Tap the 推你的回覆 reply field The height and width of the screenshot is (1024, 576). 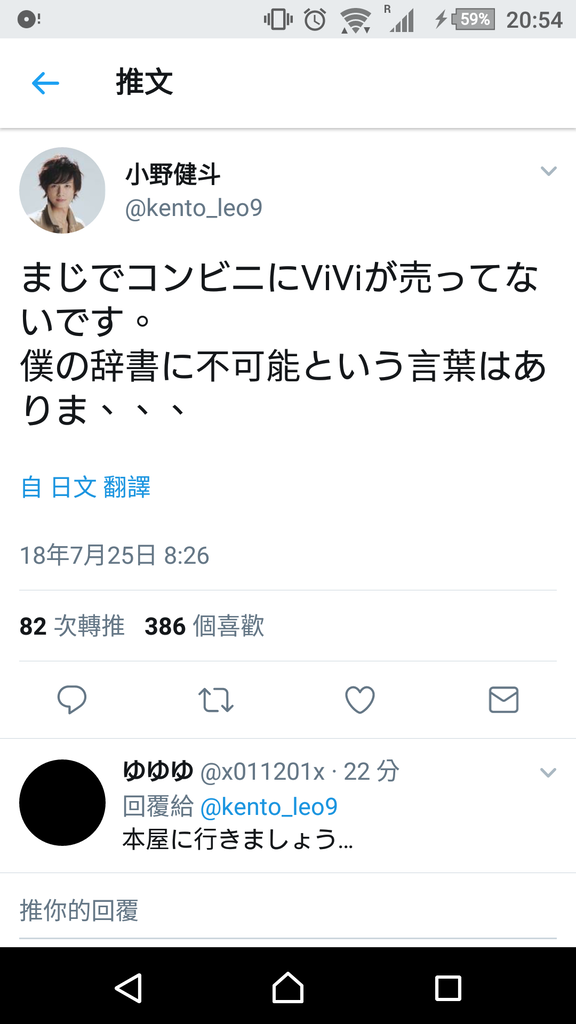[x=288, y=910]
